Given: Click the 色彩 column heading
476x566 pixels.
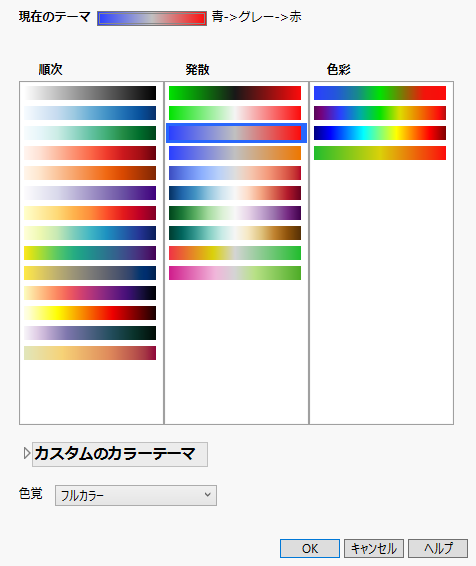Looking at the screenshot, I should [x=339, y=69].
